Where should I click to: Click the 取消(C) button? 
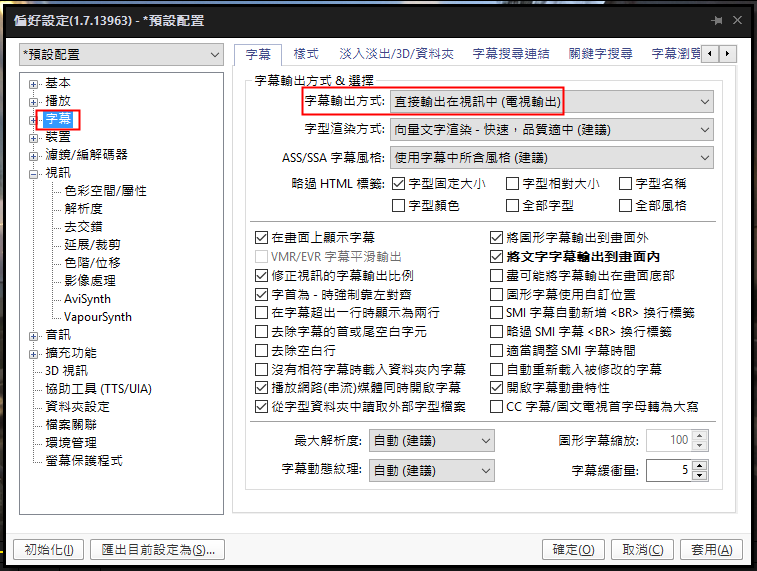click(643, 550)
